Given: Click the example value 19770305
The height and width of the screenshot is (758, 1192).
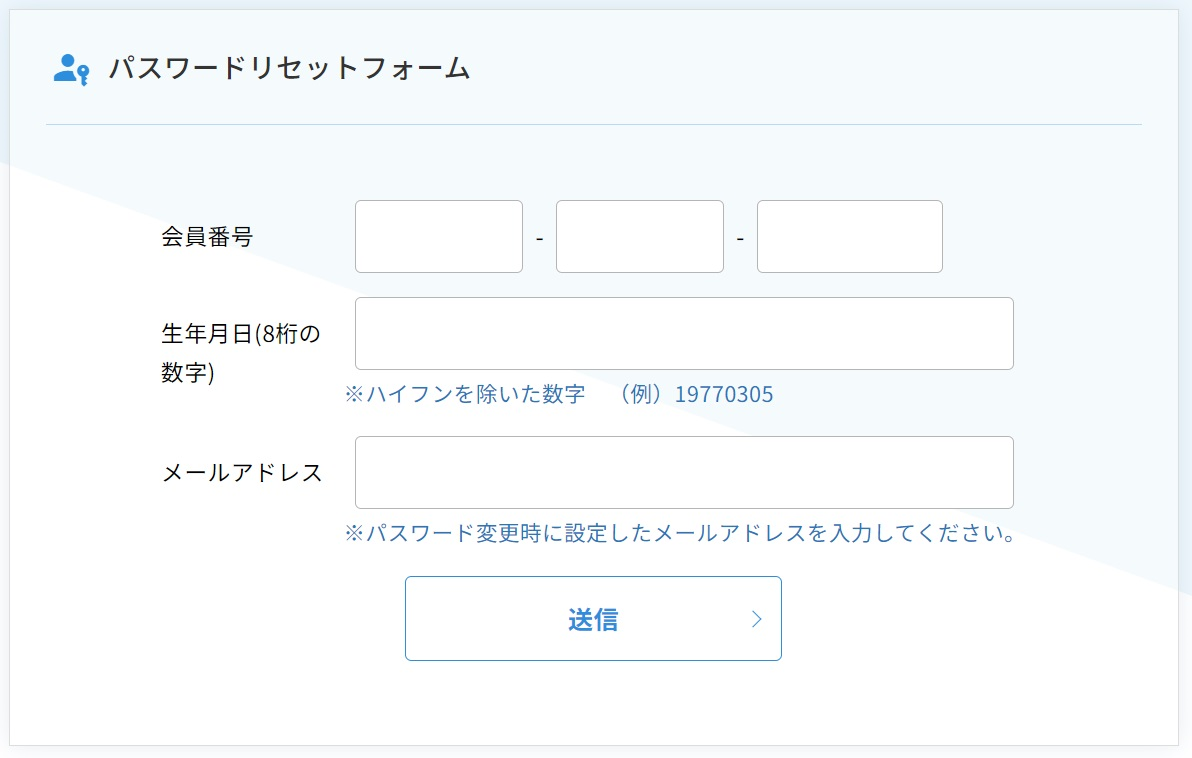Looking at the screenshot, I should 724,395.
